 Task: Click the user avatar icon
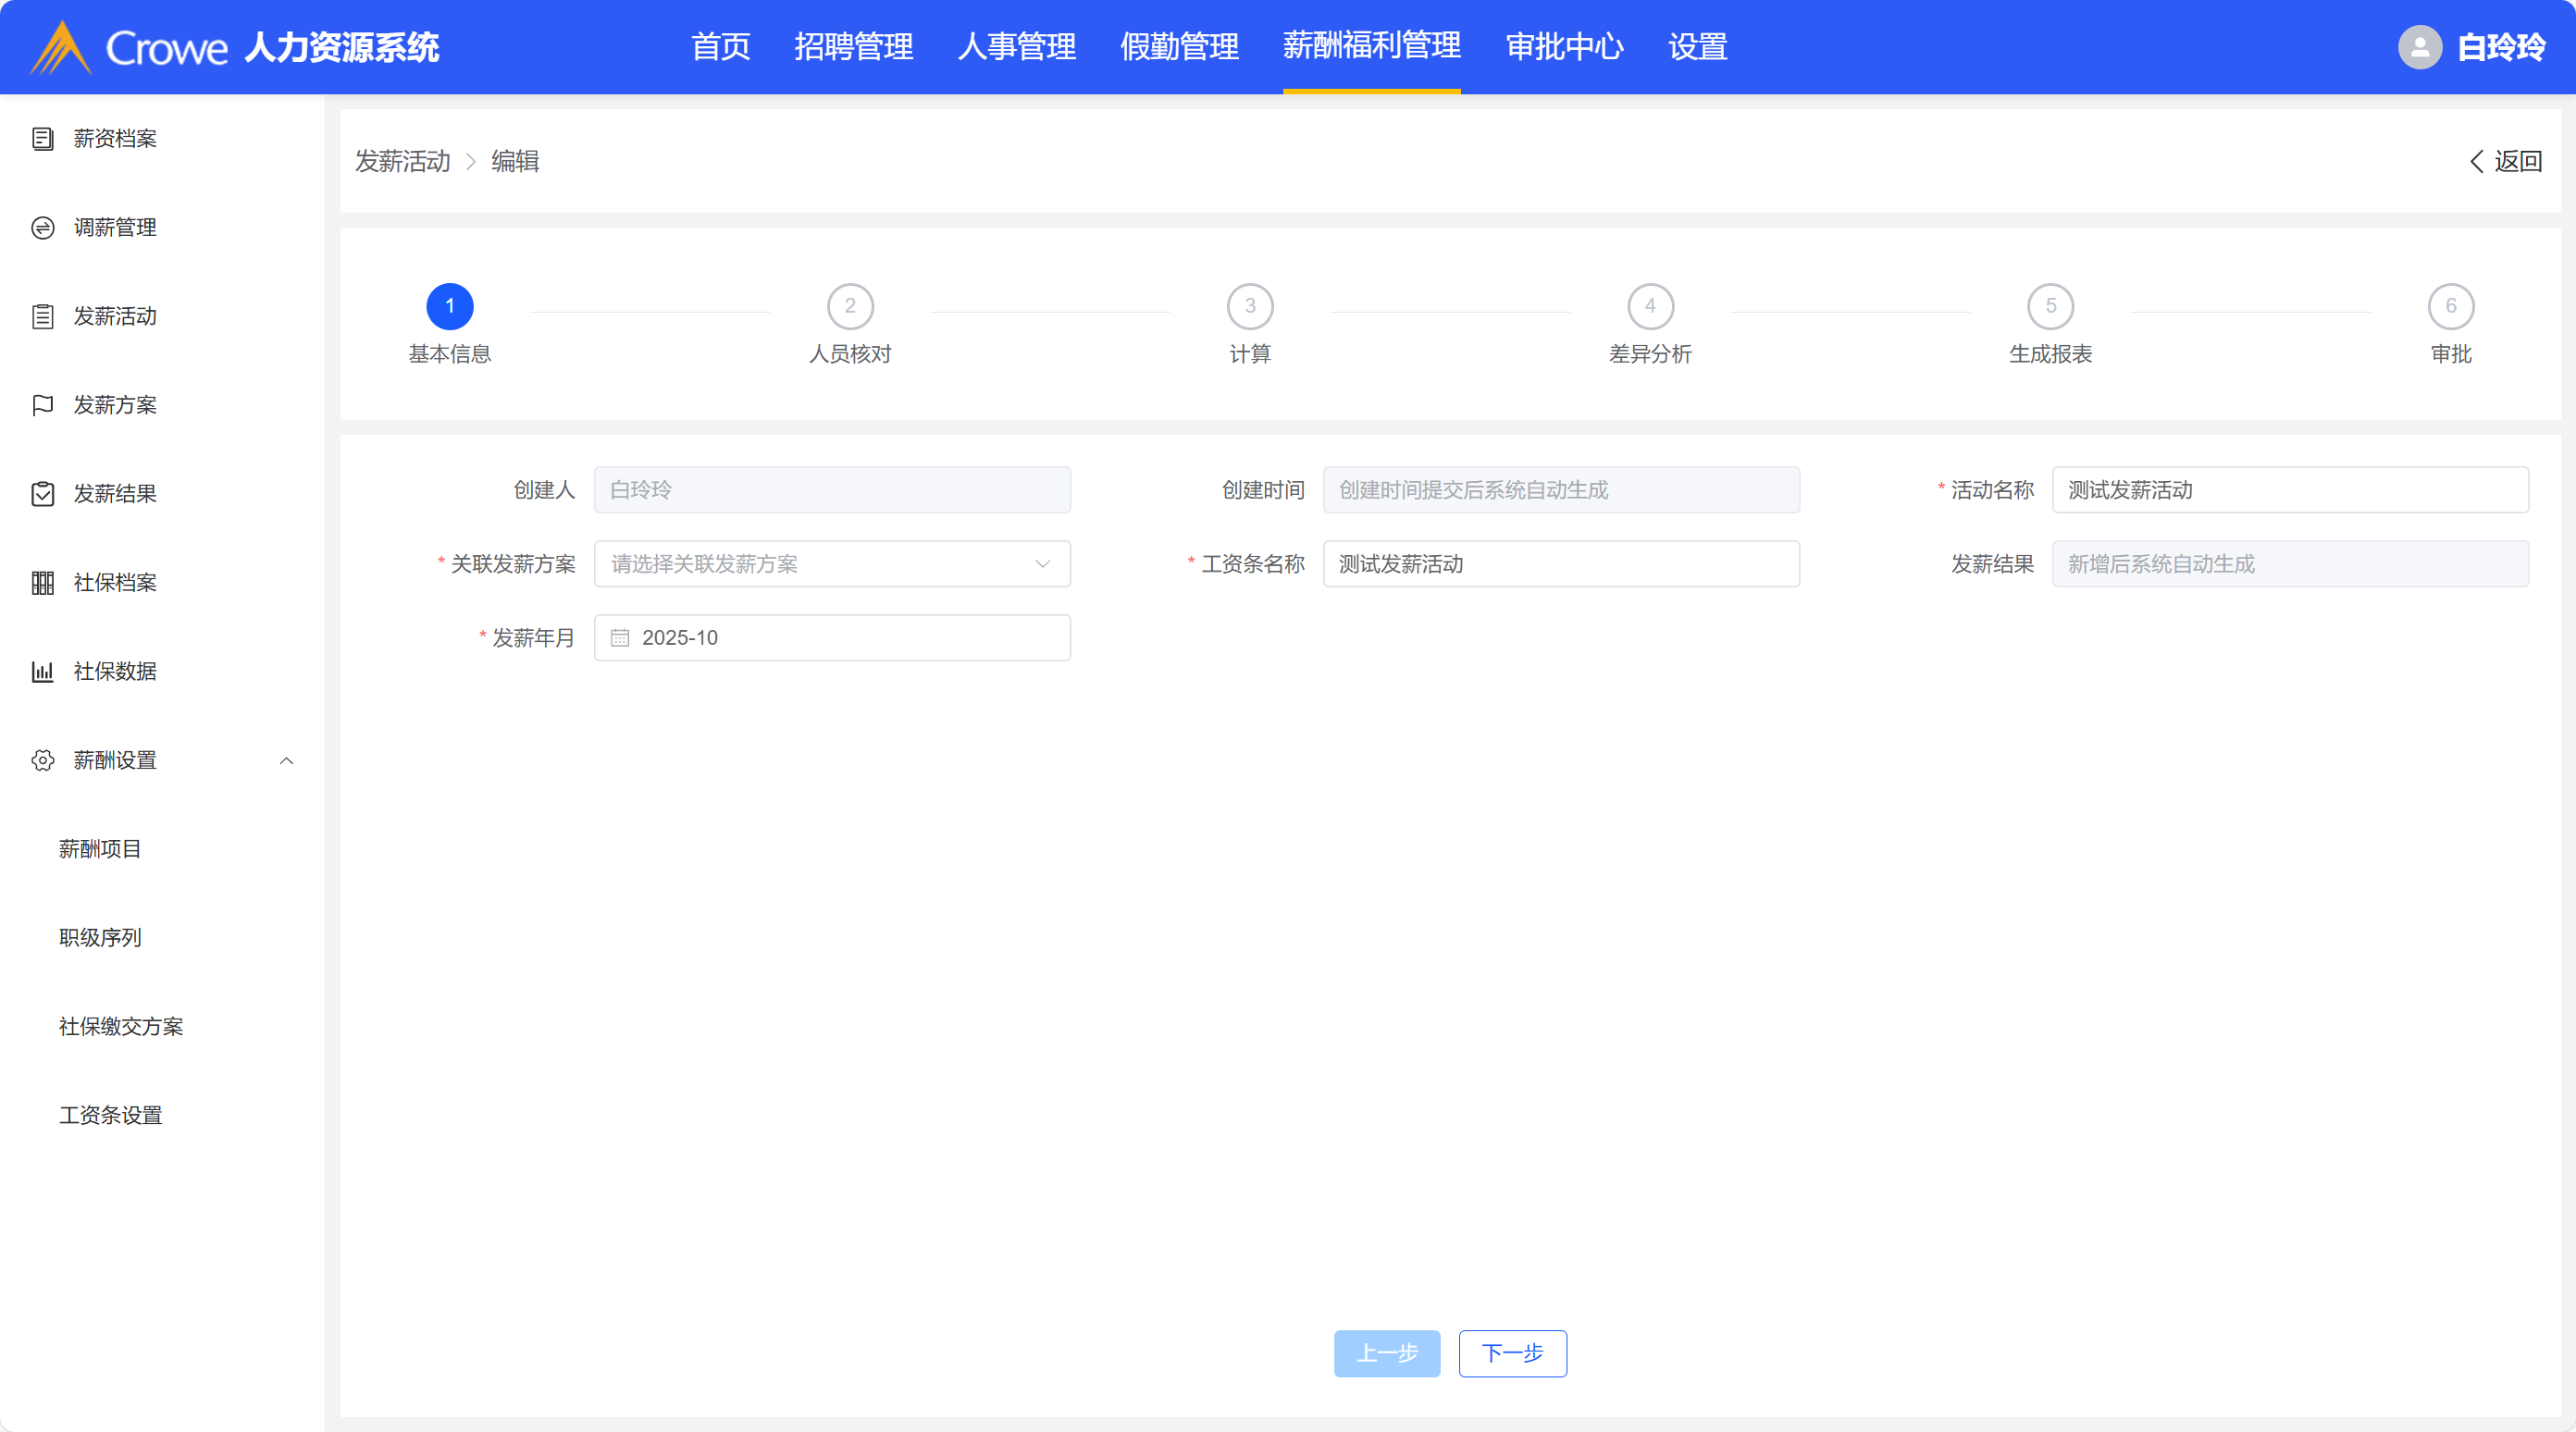(2419, 47)
